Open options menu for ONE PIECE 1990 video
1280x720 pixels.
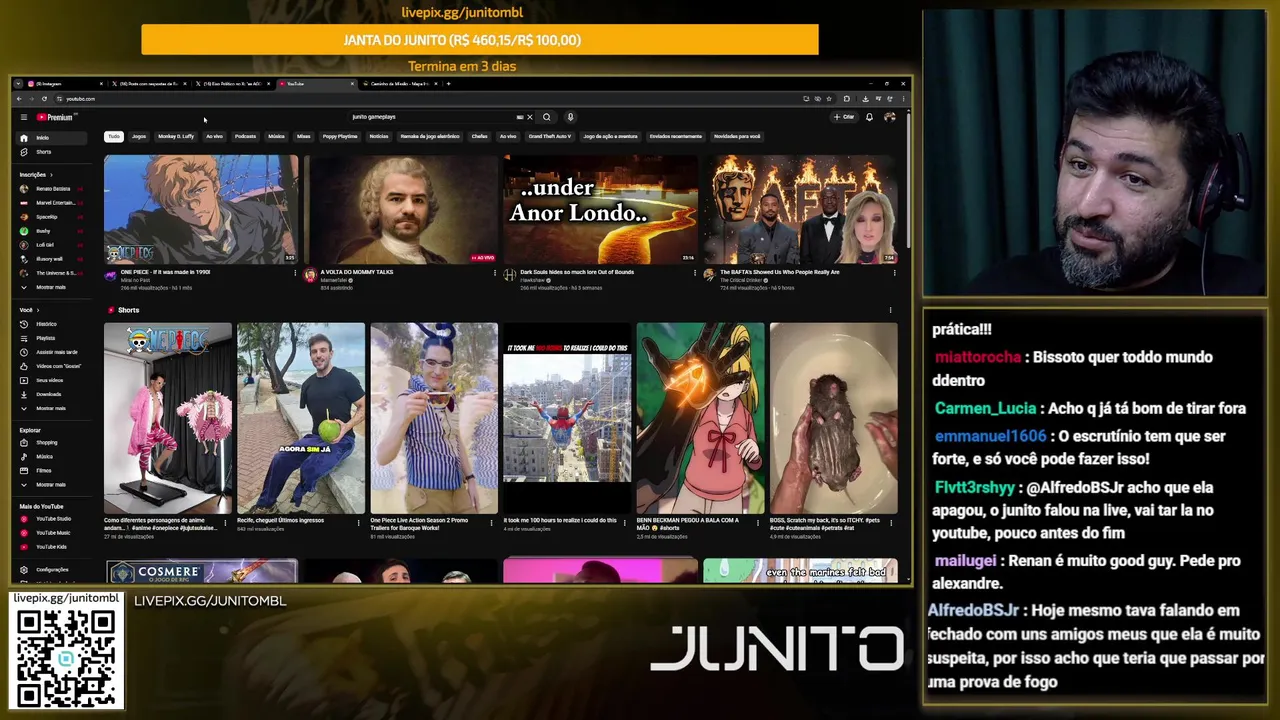[x=294, y=273]
